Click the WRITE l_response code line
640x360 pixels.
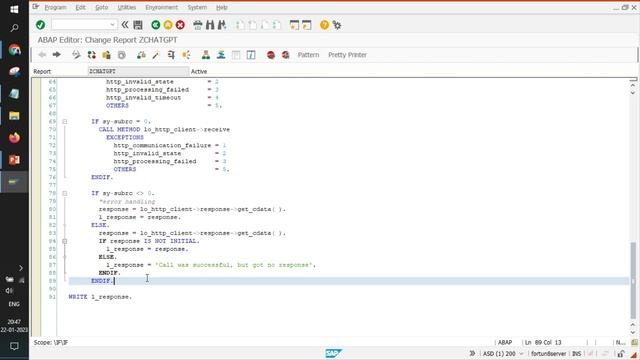point(100,297)
